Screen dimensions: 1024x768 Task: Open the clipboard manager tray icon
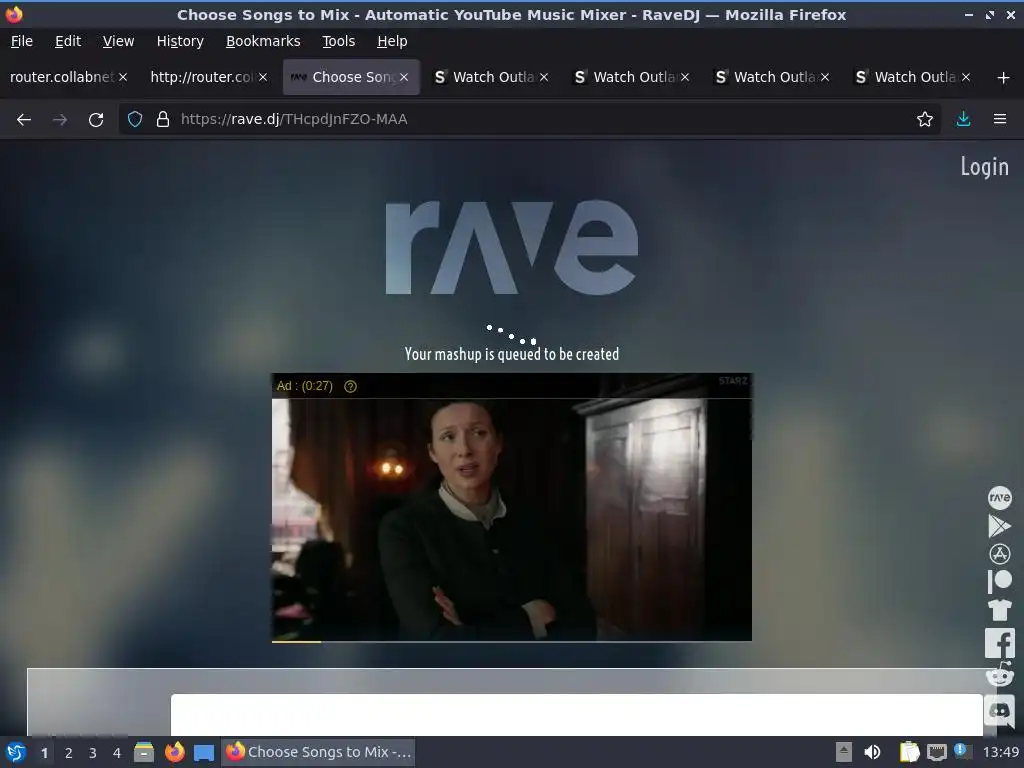909,752
